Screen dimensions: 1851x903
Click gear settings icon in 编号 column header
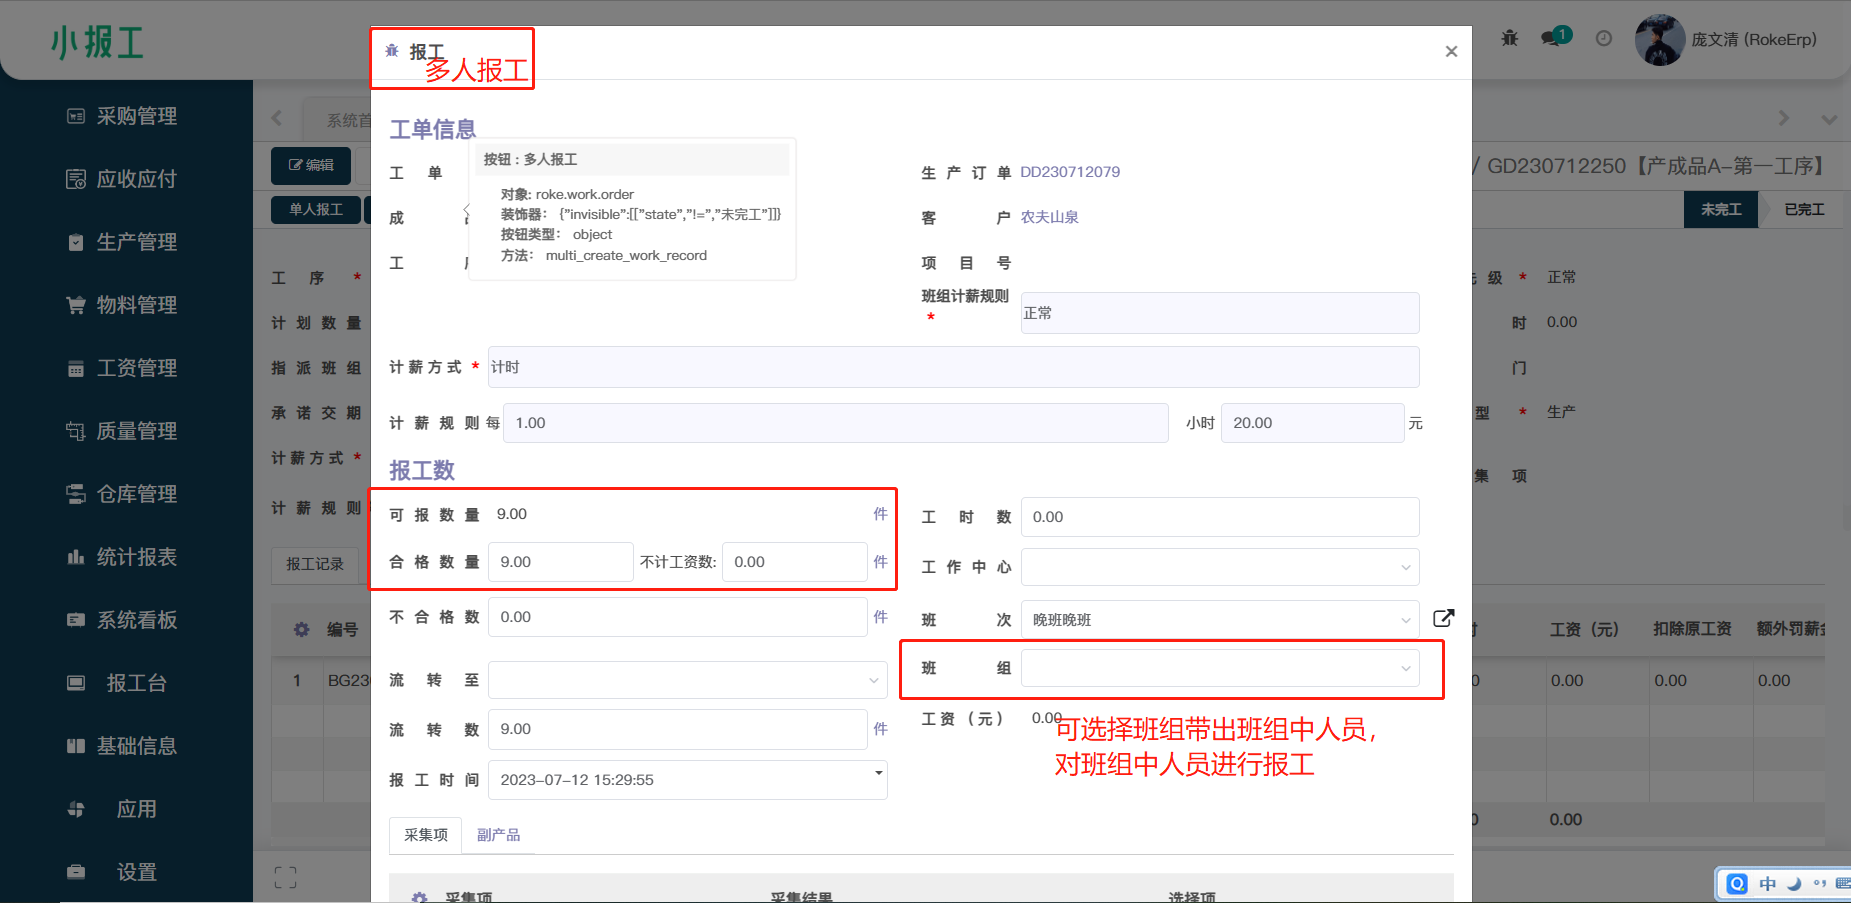(301, 629)
